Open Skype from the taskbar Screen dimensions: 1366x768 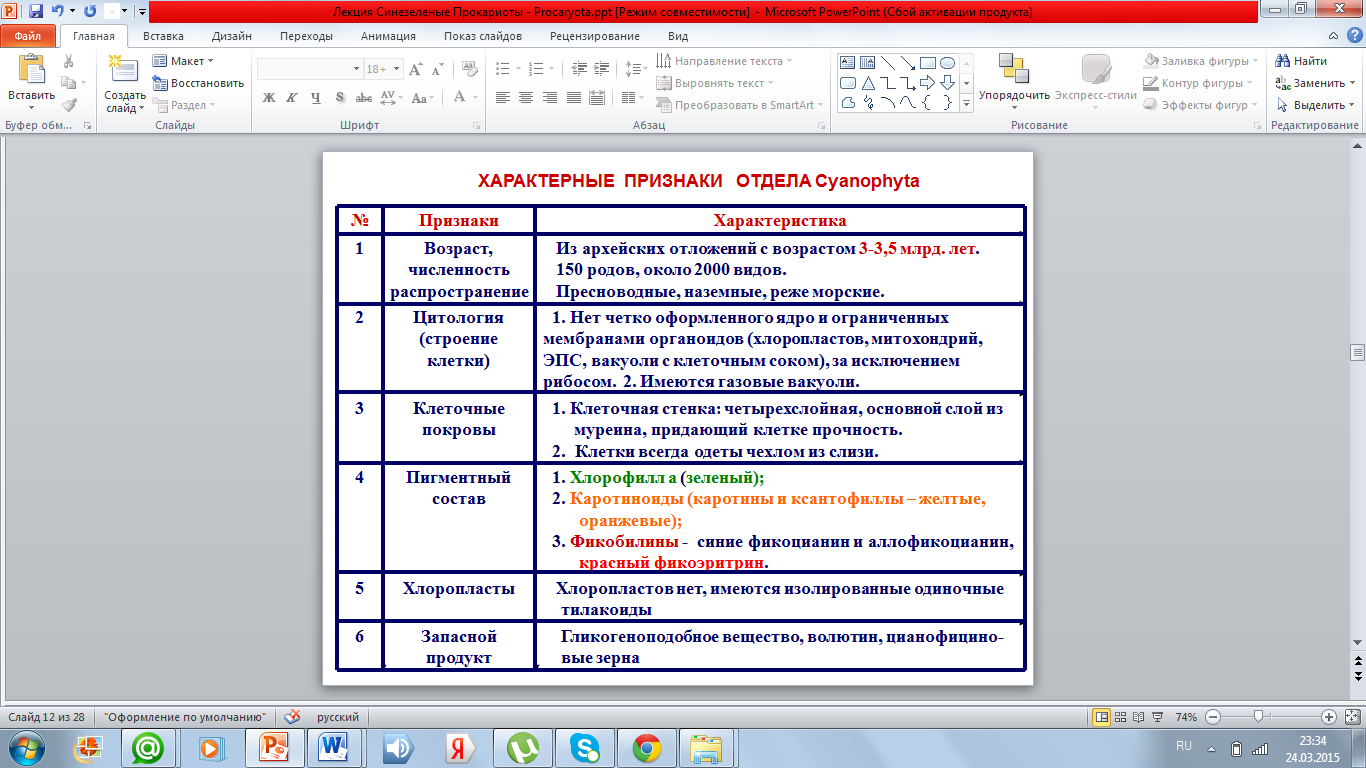point(585,747)
